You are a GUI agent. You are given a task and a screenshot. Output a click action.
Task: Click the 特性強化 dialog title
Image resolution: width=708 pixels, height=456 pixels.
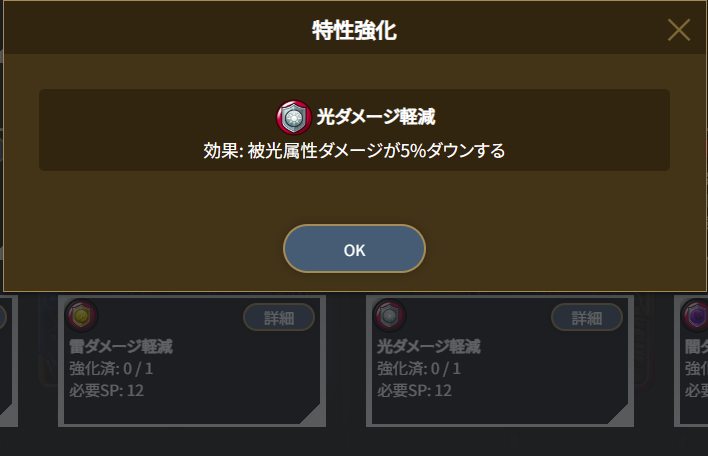[x=354, y=30]
